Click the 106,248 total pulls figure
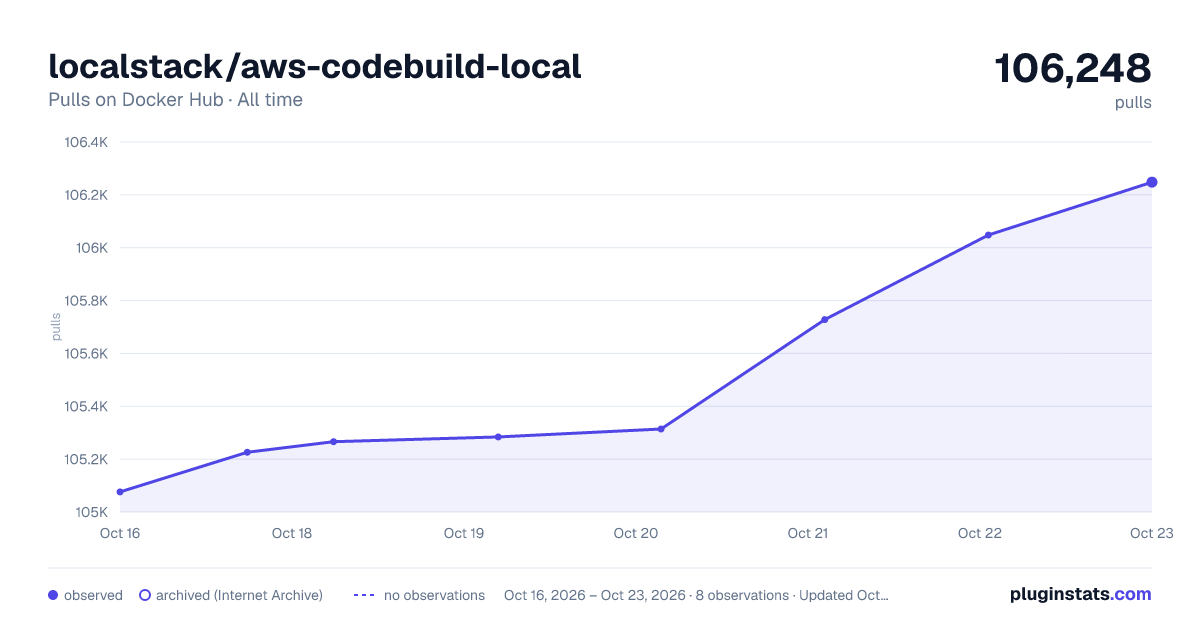Screen dimensions: 1200x630 [x=1073, y=69]
